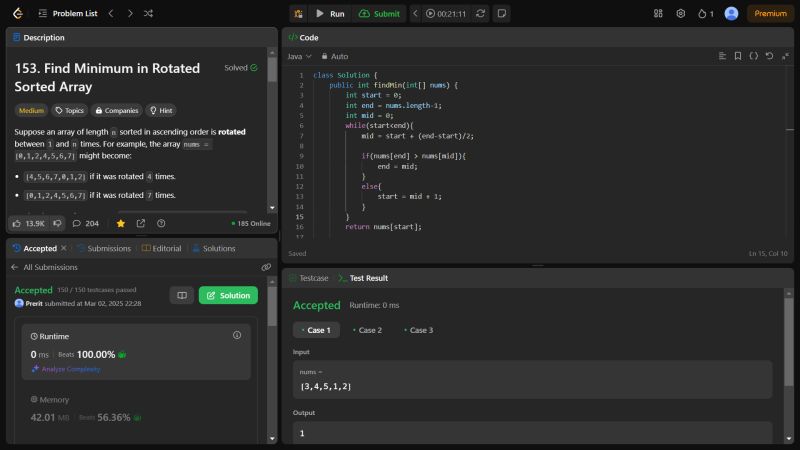The height and width of the screenshot is (450, 800).
Task: Reset code to default with undo icon
Action: [x=769, y=56]
